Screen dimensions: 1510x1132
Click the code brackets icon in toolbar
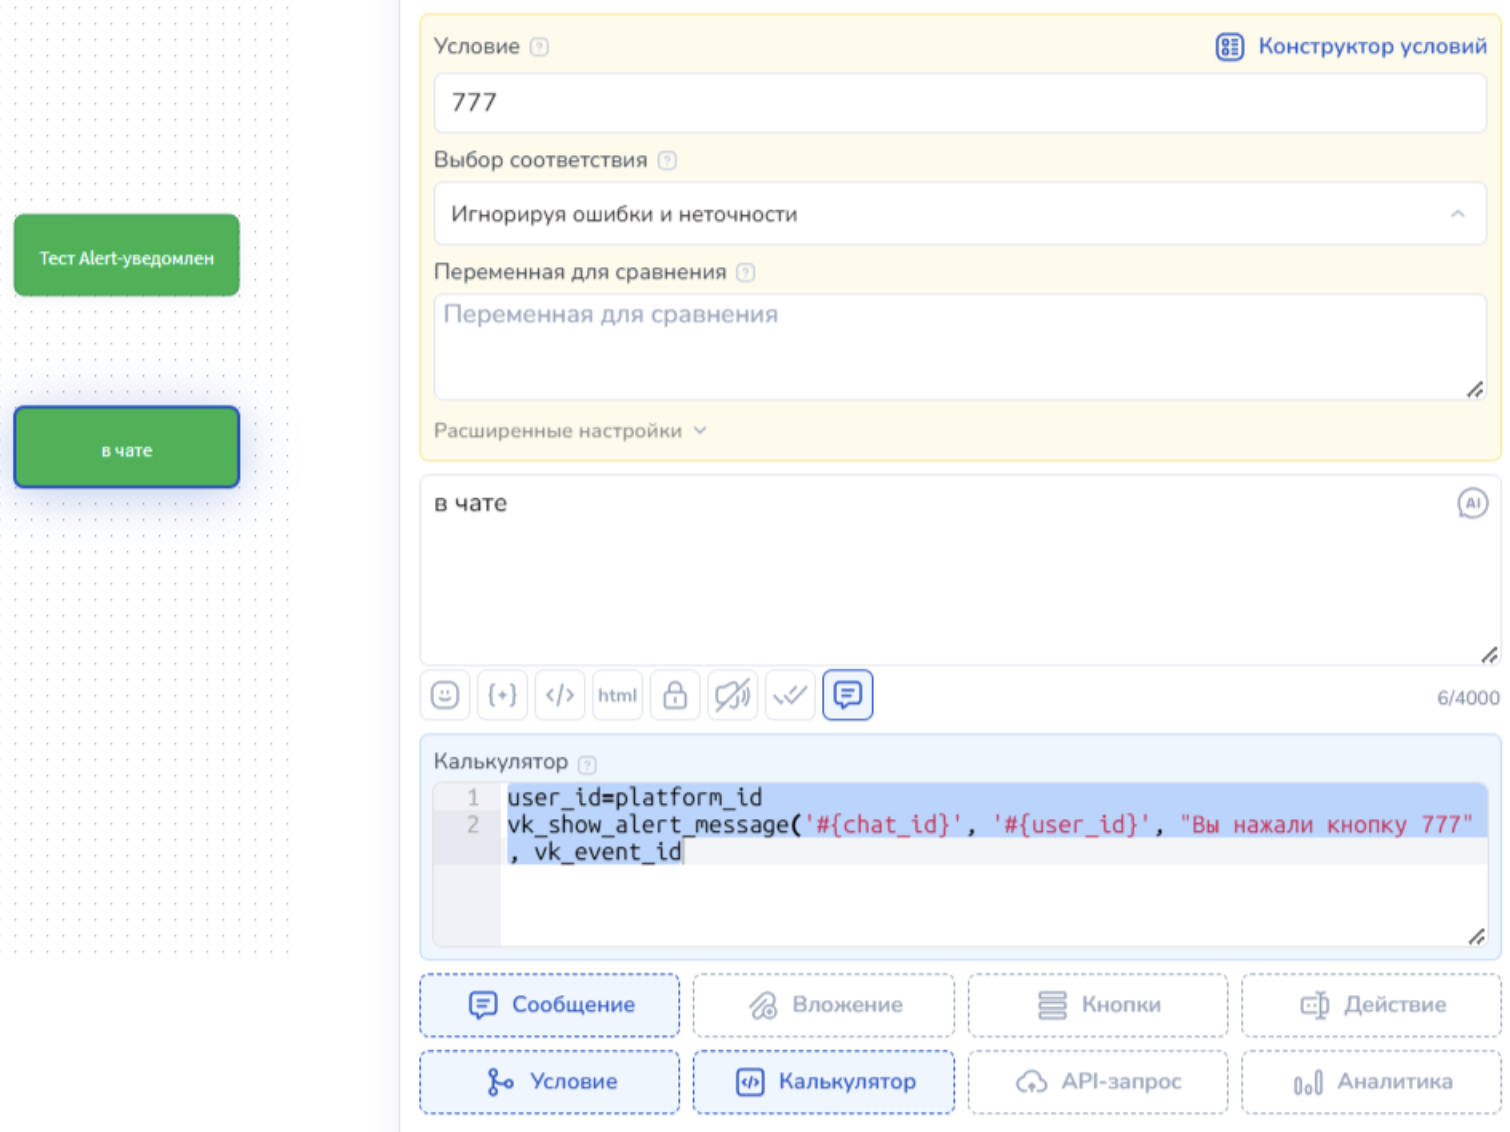click(560, 695)
